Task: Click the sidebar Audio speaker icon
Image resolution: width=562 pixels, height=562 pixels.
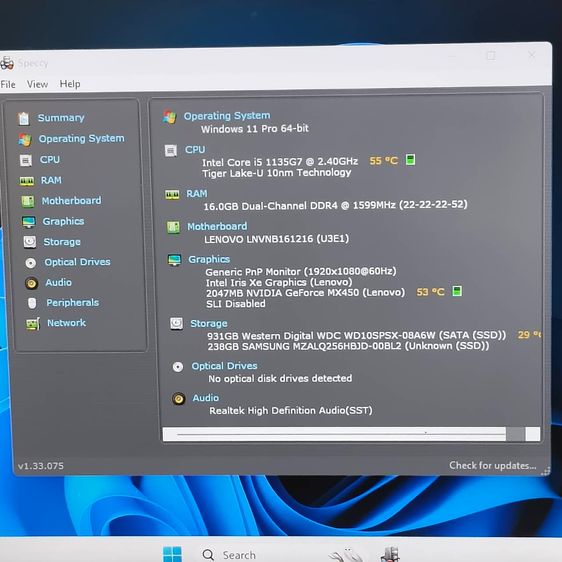Action: point(32,284)
